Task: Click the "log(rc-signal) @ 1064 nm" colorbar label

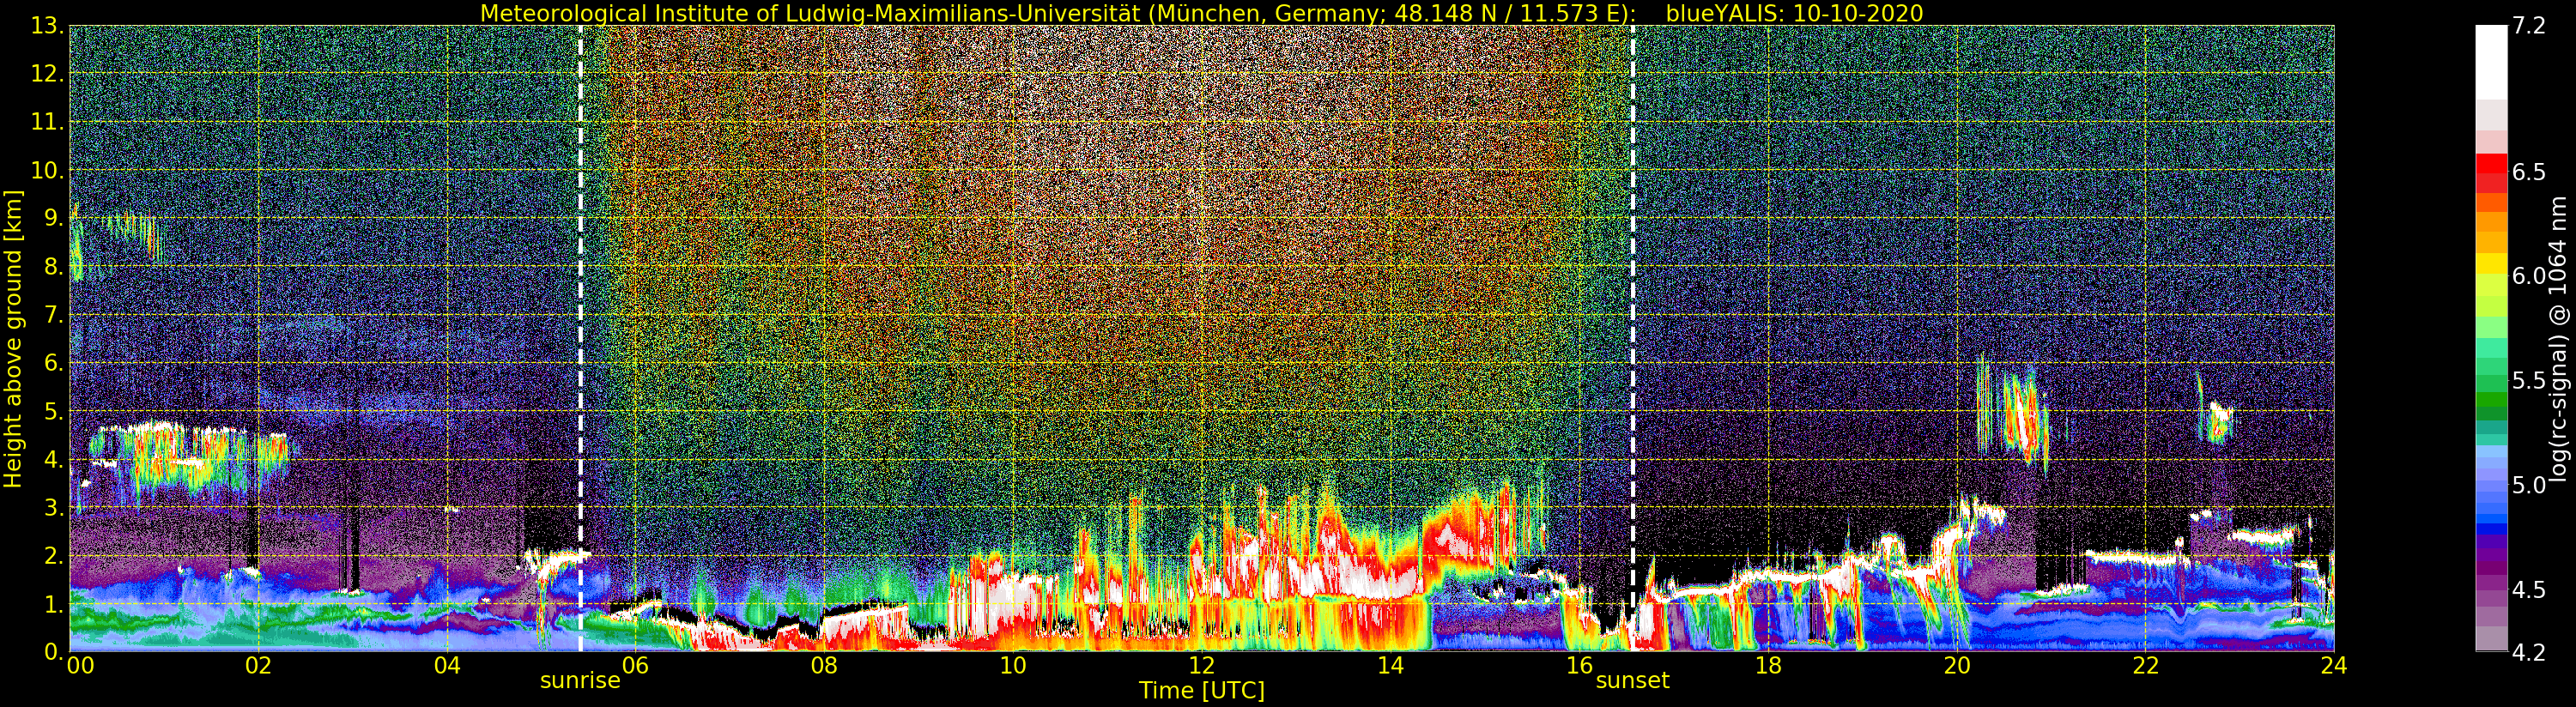Action: [2560, 338]
